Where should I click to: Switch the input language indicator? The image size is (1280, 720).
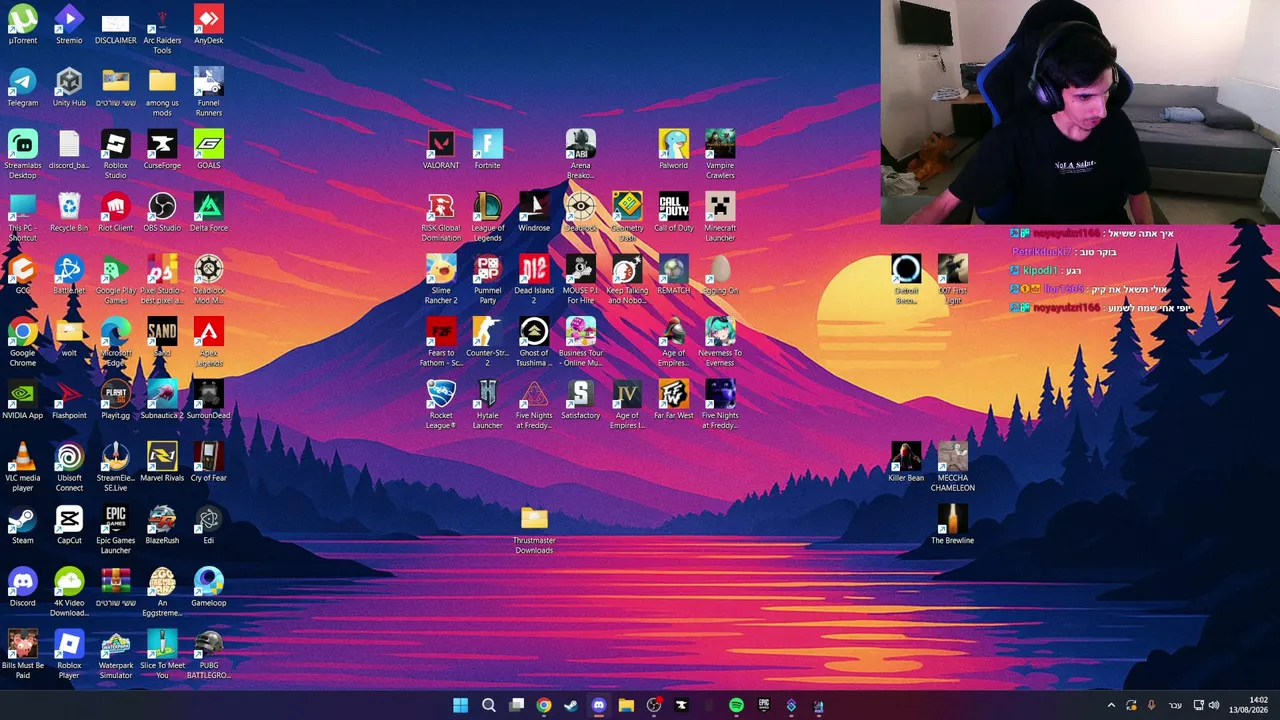click(1175, 705)
